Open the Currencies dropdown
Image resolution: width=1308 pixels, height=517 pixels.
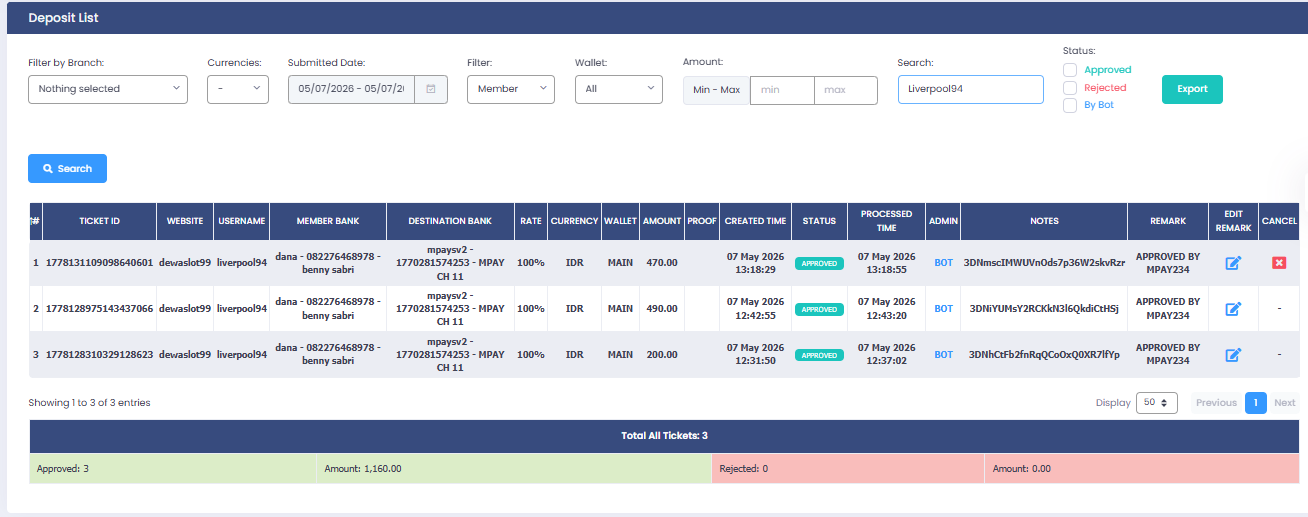pos(237,89)
